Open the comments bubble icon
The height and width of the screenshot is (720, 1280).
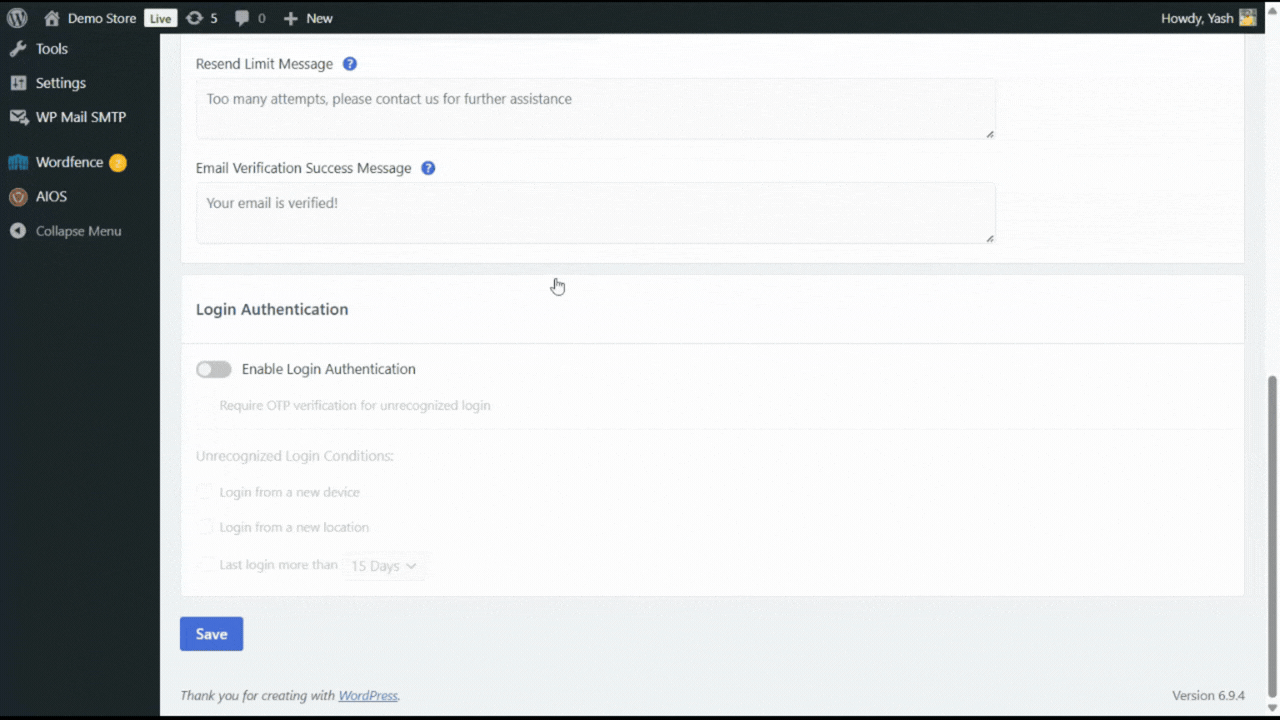coord(242,18)
